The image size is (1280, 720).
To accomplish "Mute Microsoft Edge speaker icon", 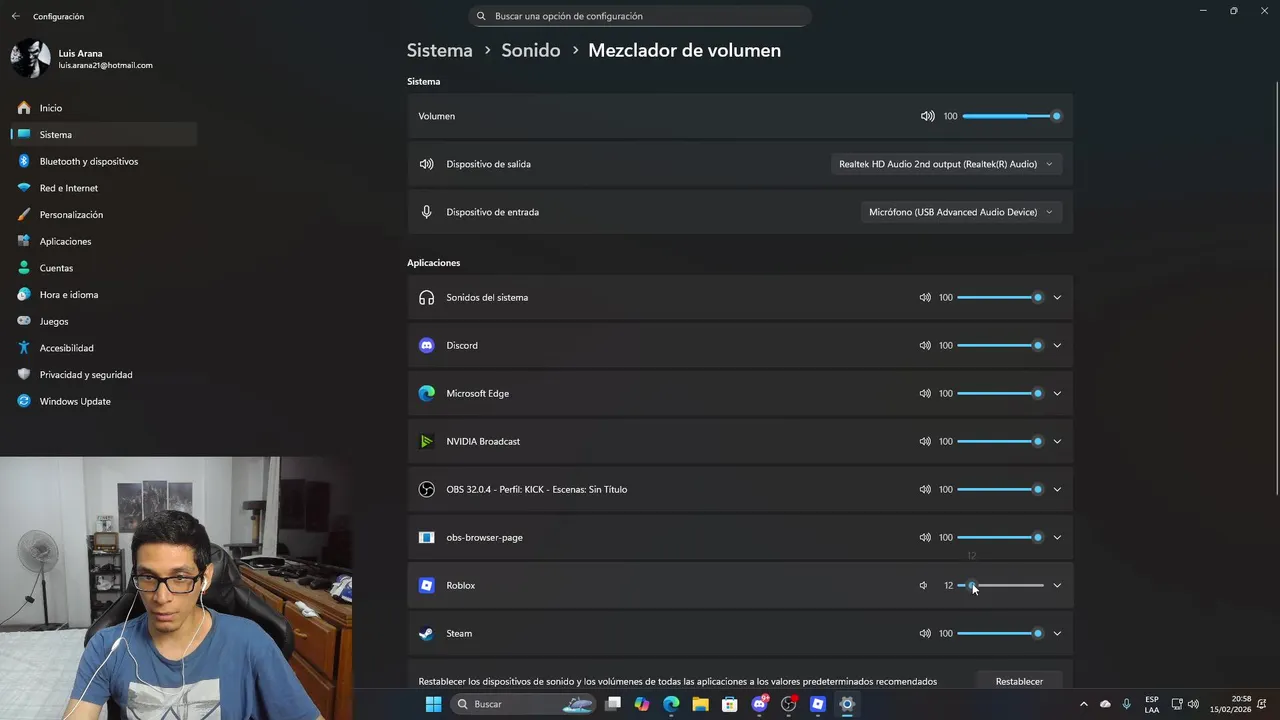I will point(925,393).
